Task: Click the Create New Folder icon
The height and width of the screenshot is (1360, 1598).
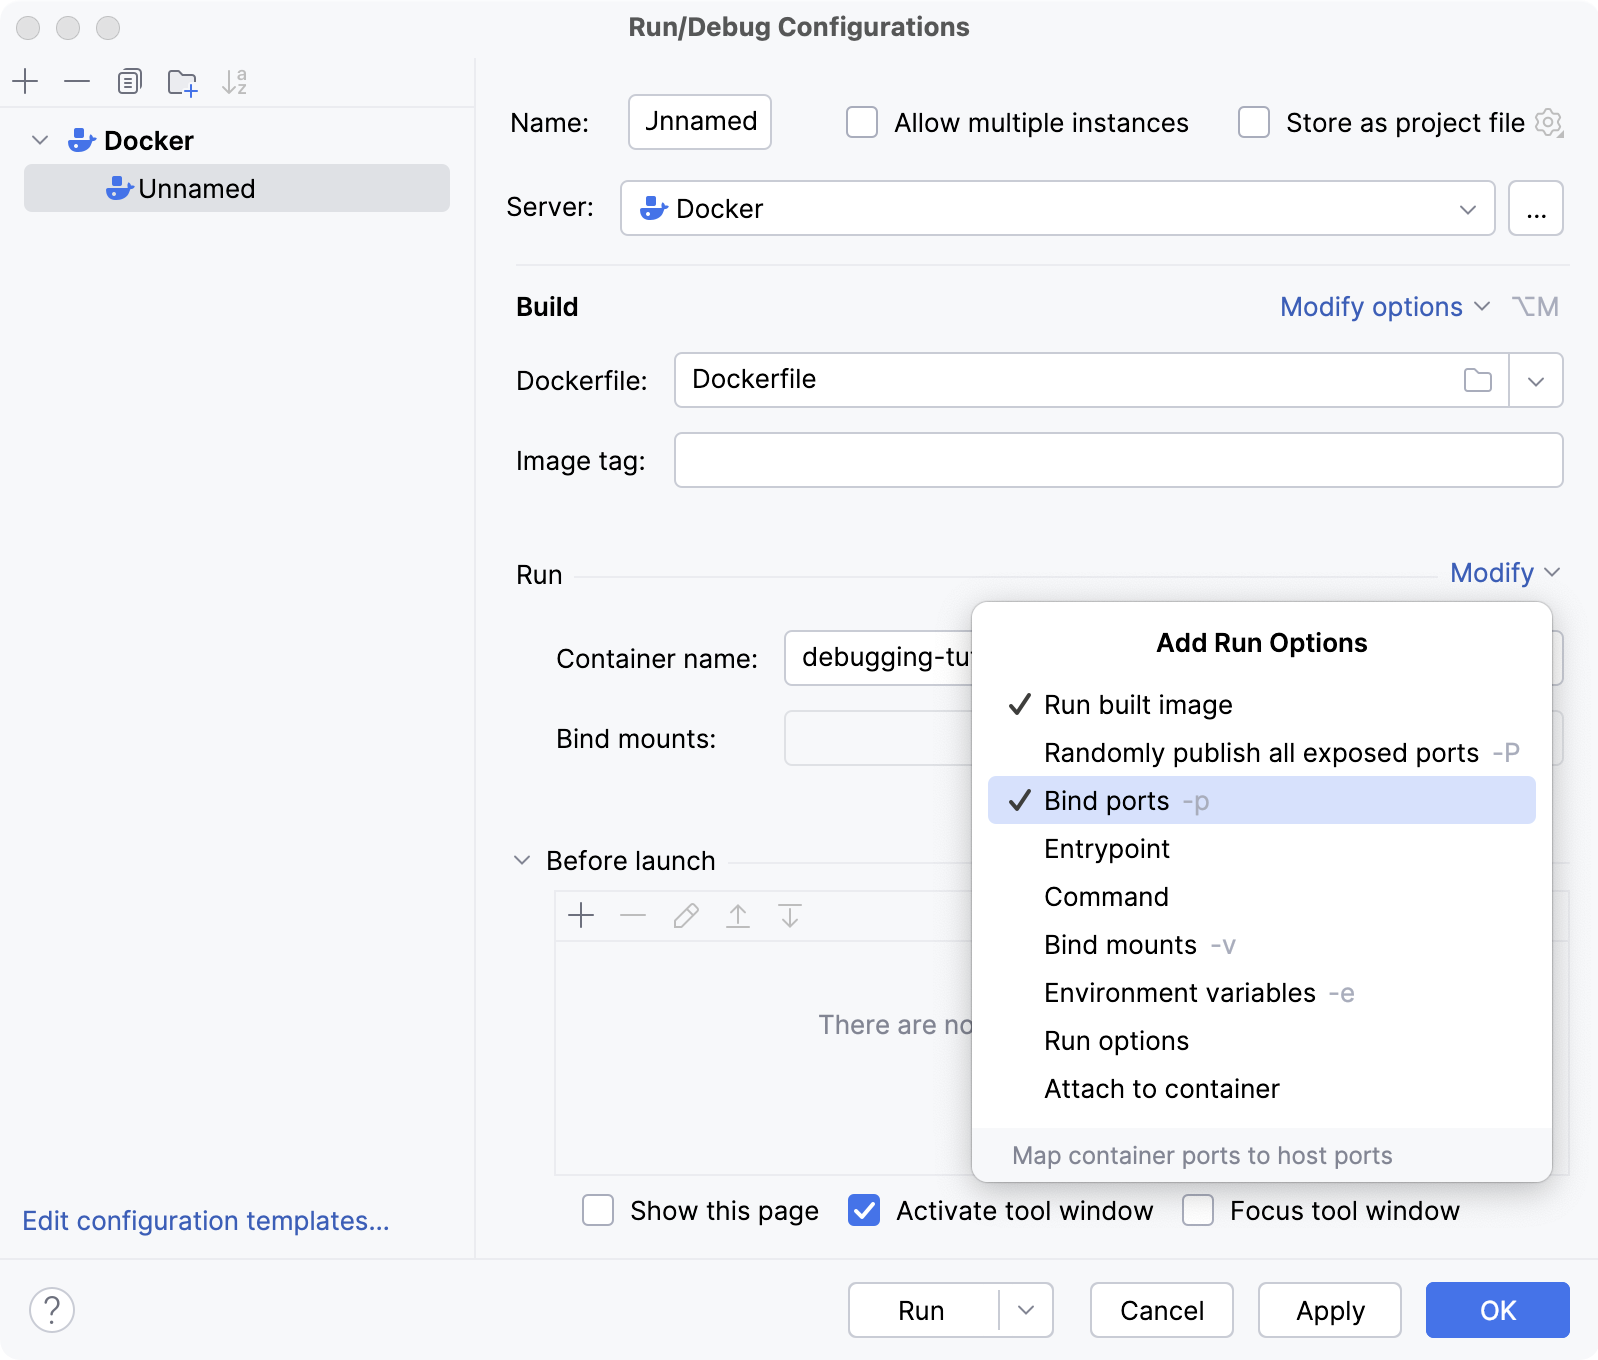Action: 182,82
